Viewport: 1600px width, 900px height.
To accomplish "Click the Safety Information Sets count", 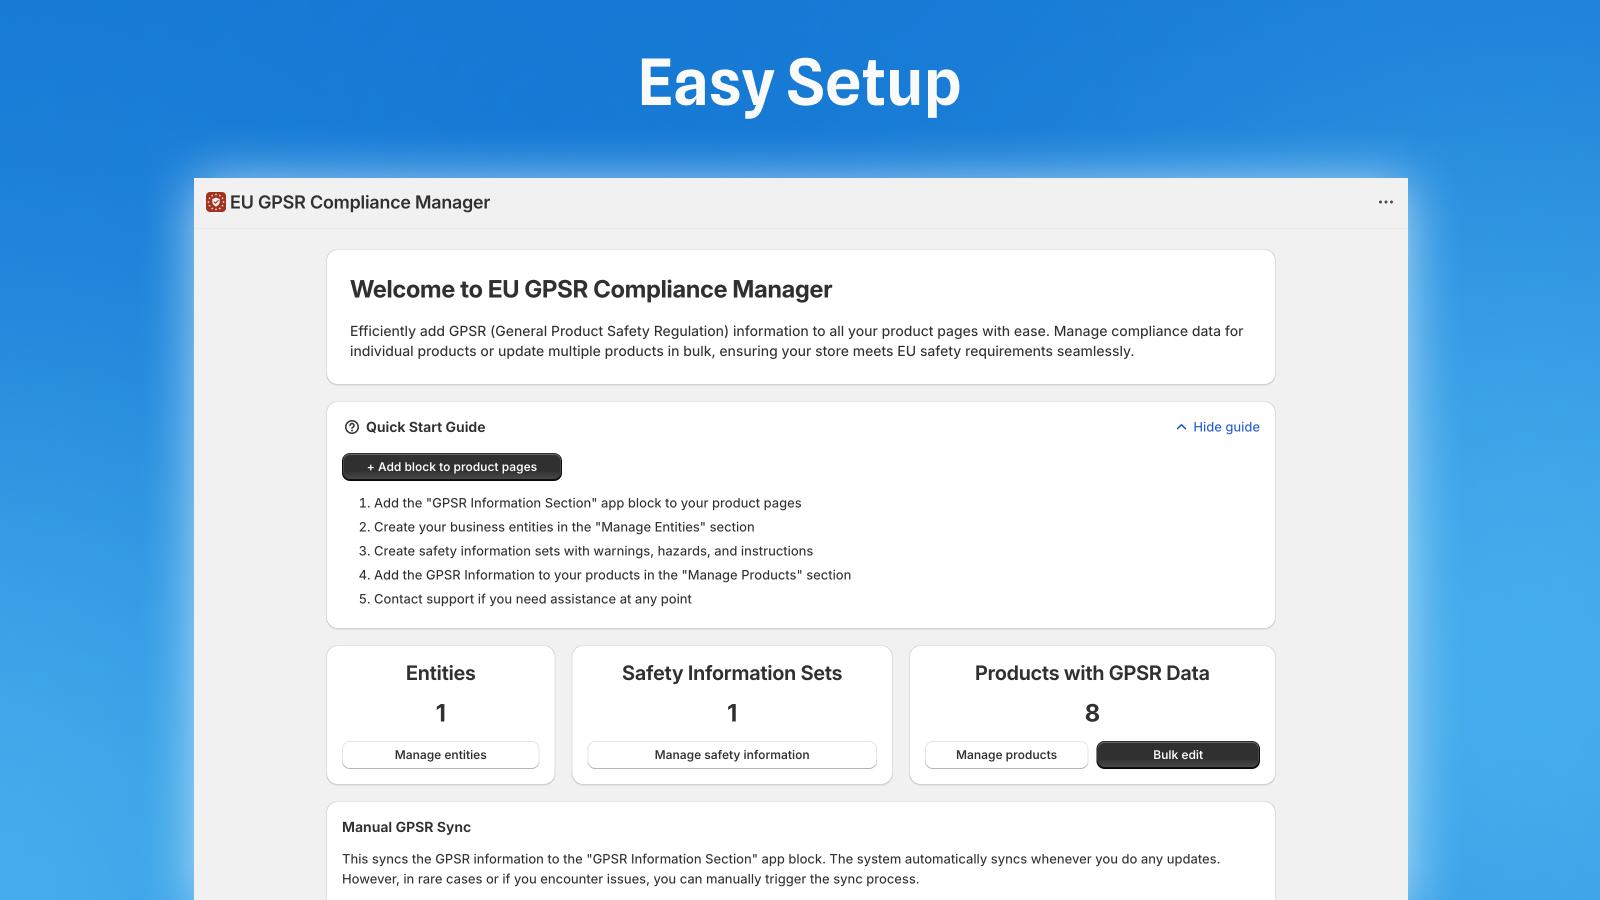I will click(731, 713).
